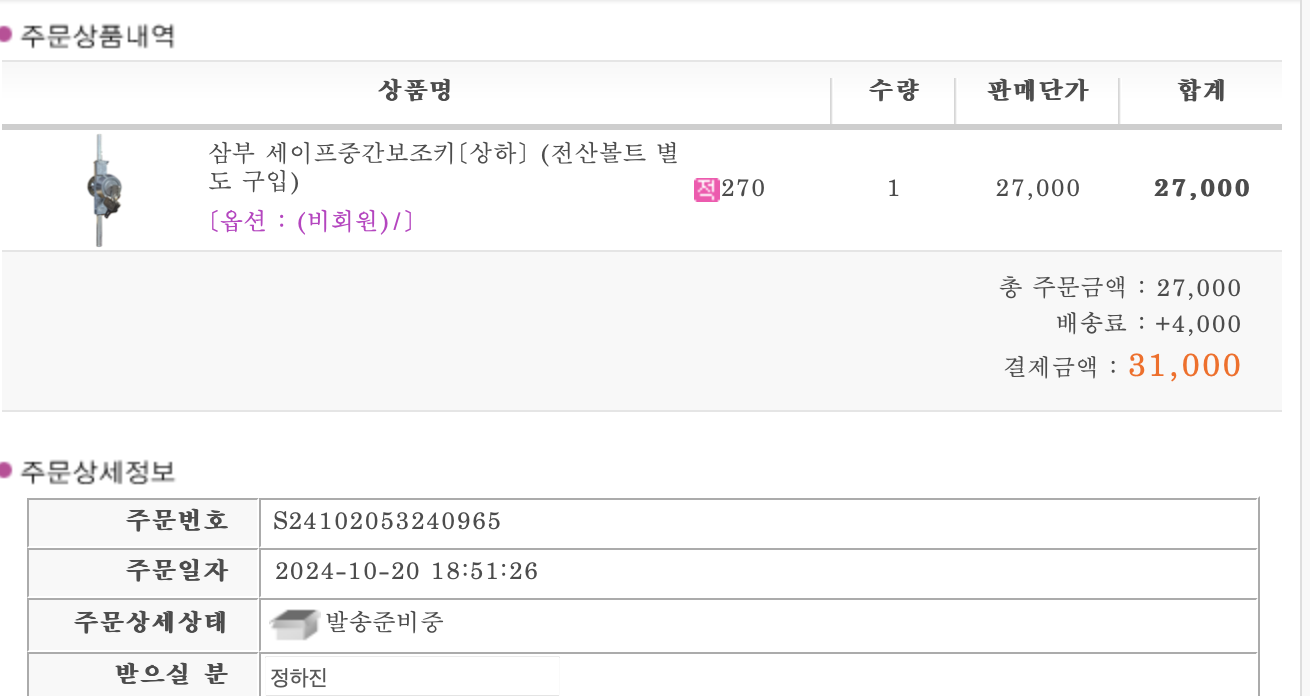Click the order date 2024-10-20 18:51:26
Image resolution: width=1310 pixels, height=696 pixels.
(406, 572)
